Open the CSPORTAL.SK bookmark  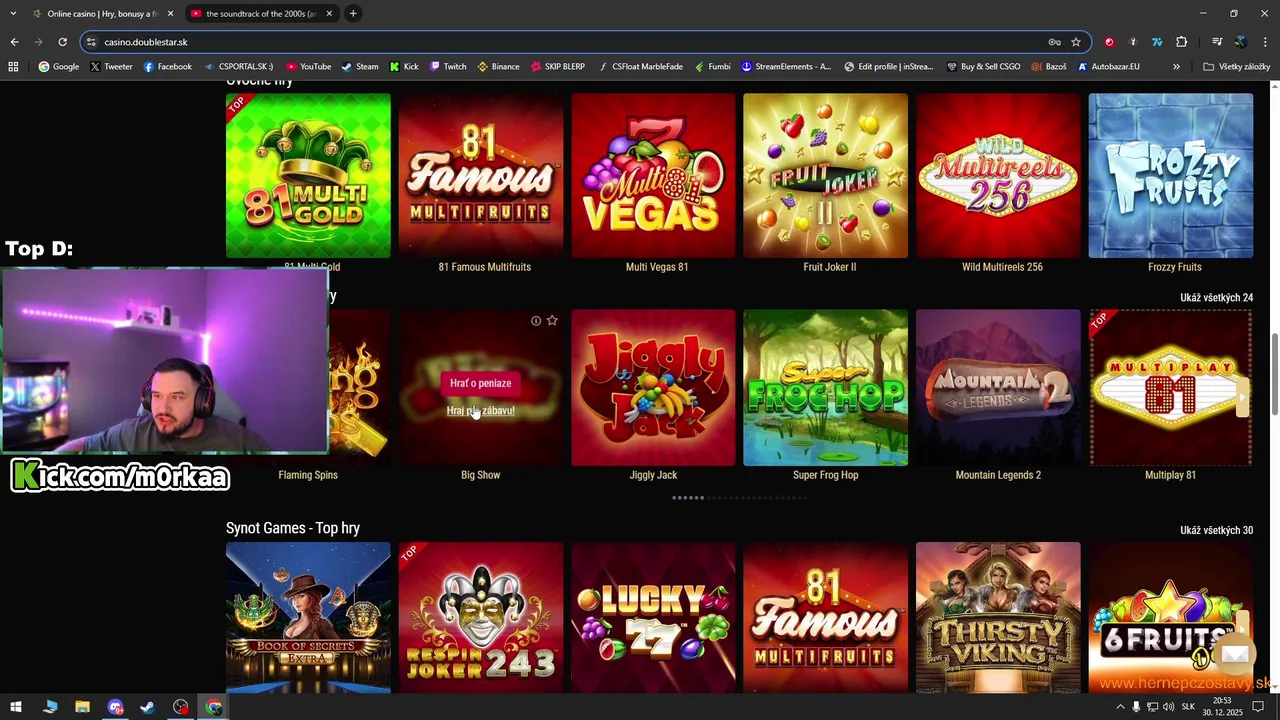click(238, 67)
